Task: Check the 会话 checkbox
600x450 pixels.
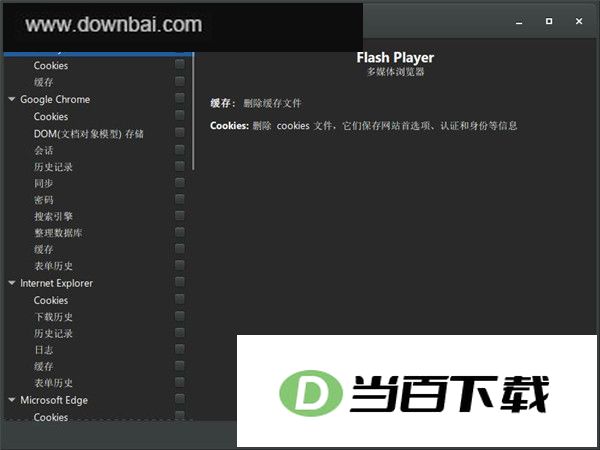Action: pos(179,149)
